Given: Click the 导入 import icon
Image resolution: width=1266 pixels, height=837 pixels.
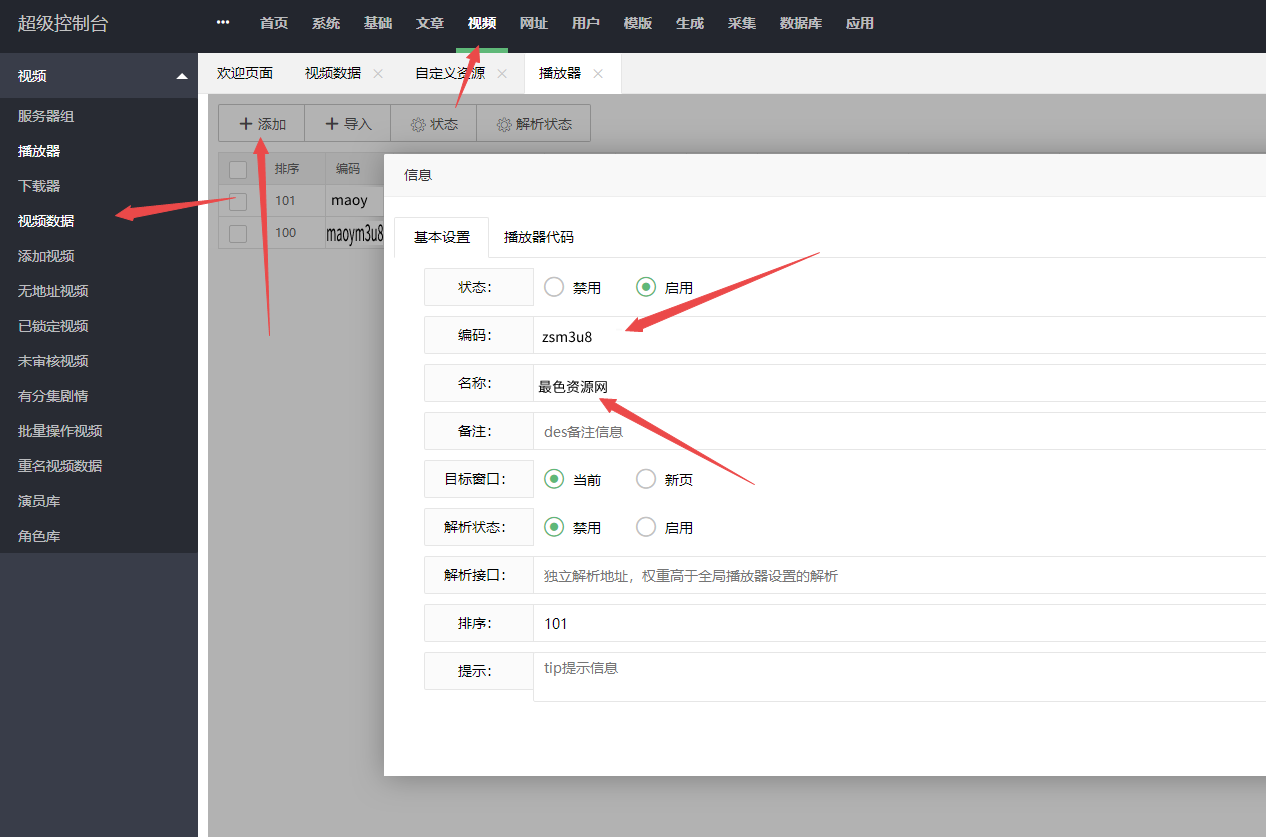Looking at the screenshot, I should point(347,123).
